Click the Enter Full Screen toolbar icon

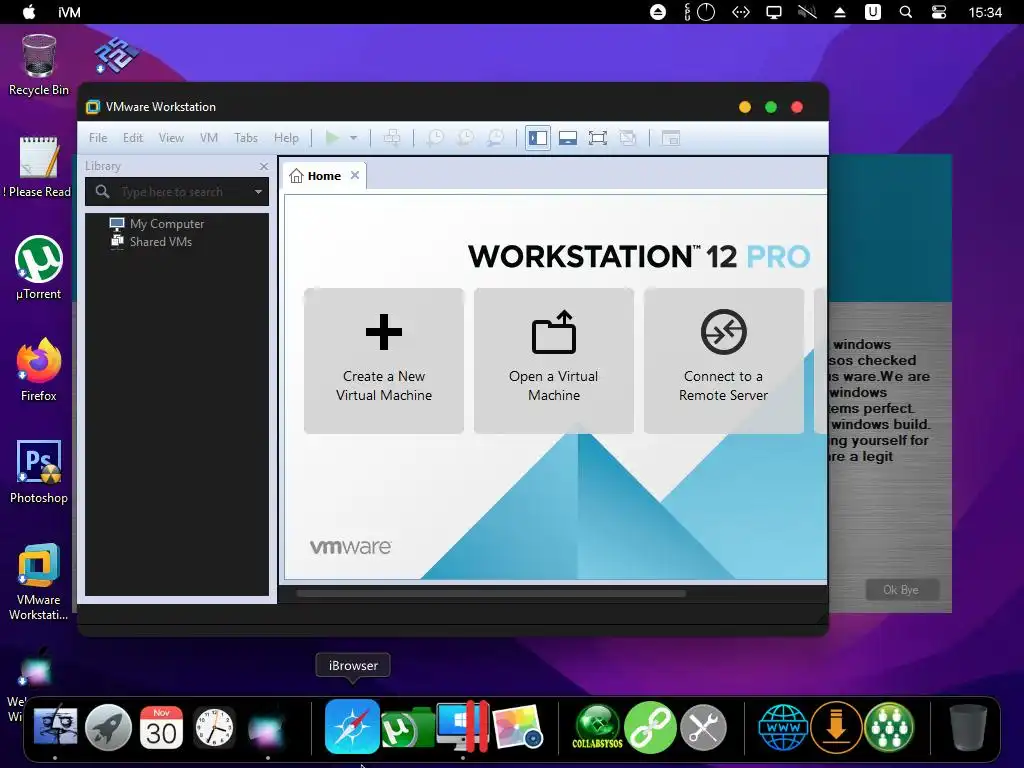coord(598,138)
